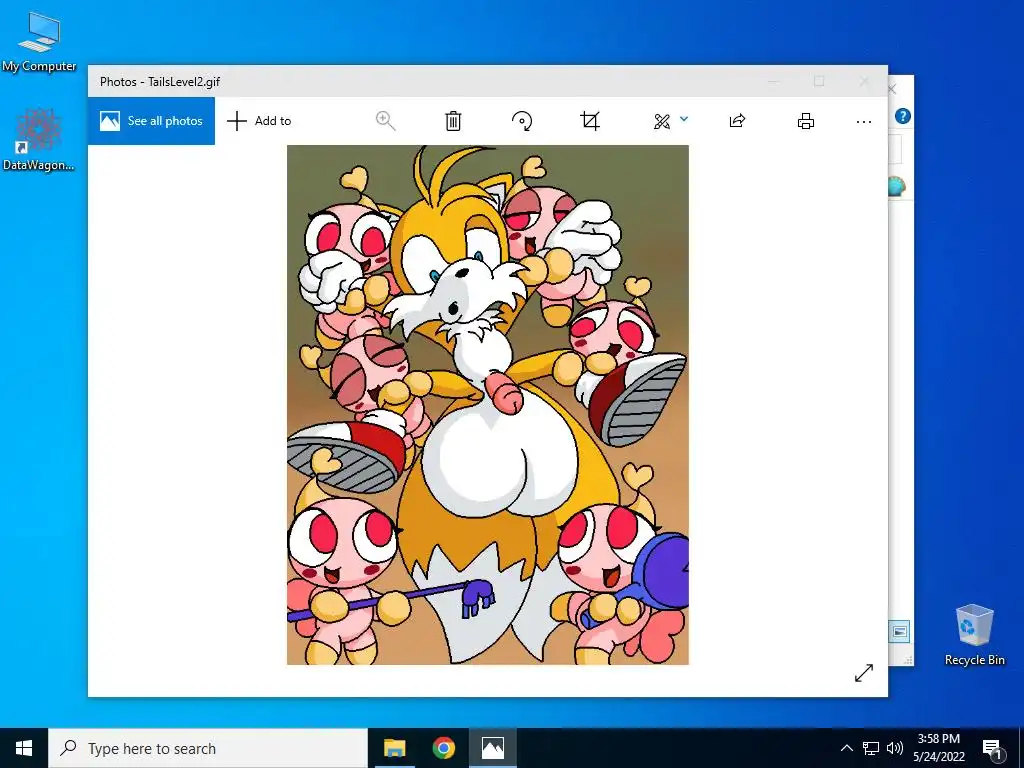Enter full screen with diagonal arrows icon

[x=864, y=673]
